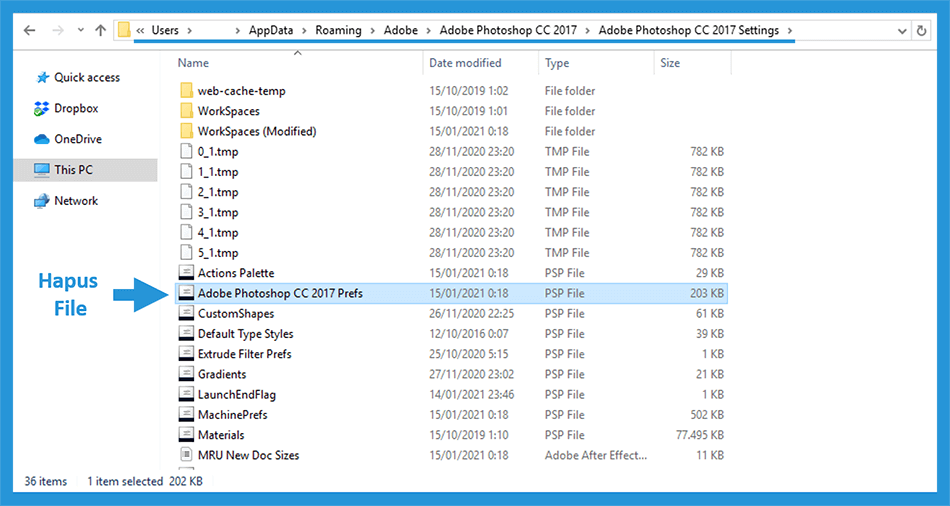Expand the chevron after AppData breadcrumb
Image resolution: width=950 pixels, height=506 pixels.
tap(304, 30)
